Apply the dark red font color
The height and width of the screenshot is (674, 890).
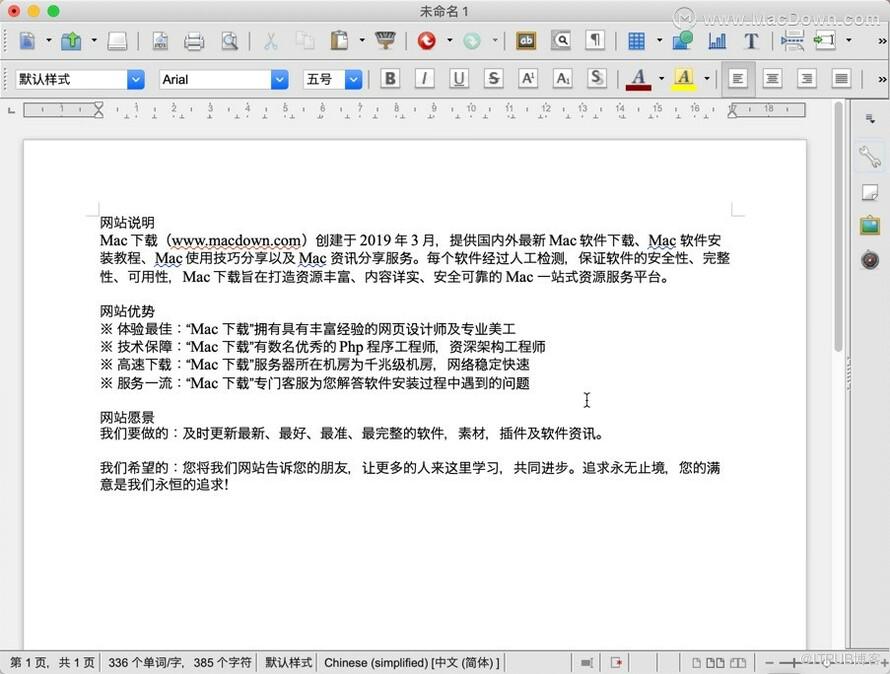point(639,78)
